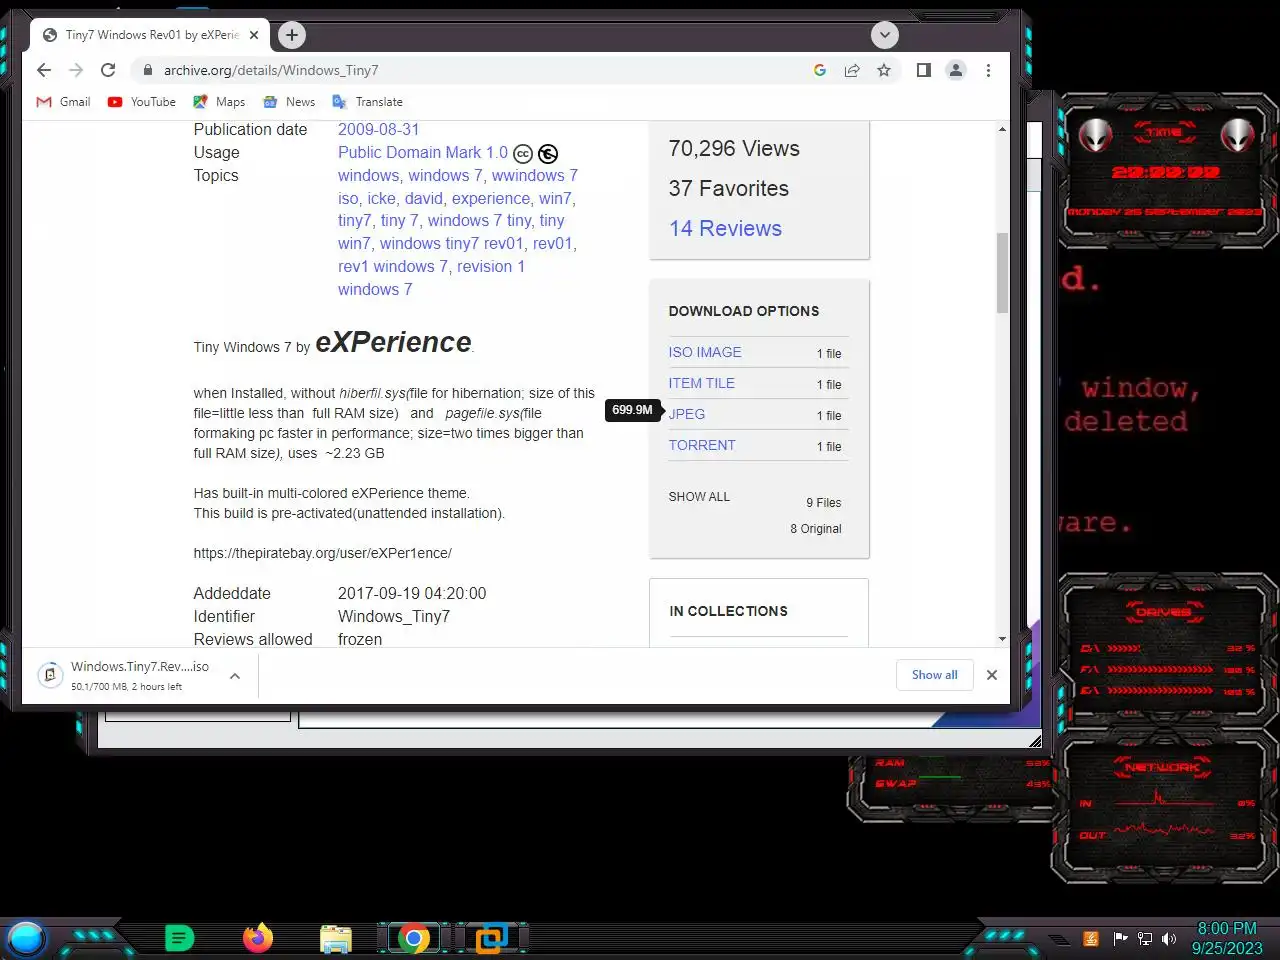
Task: Open Public Domain Mark 1.0 link
Action: click(423, 152)
